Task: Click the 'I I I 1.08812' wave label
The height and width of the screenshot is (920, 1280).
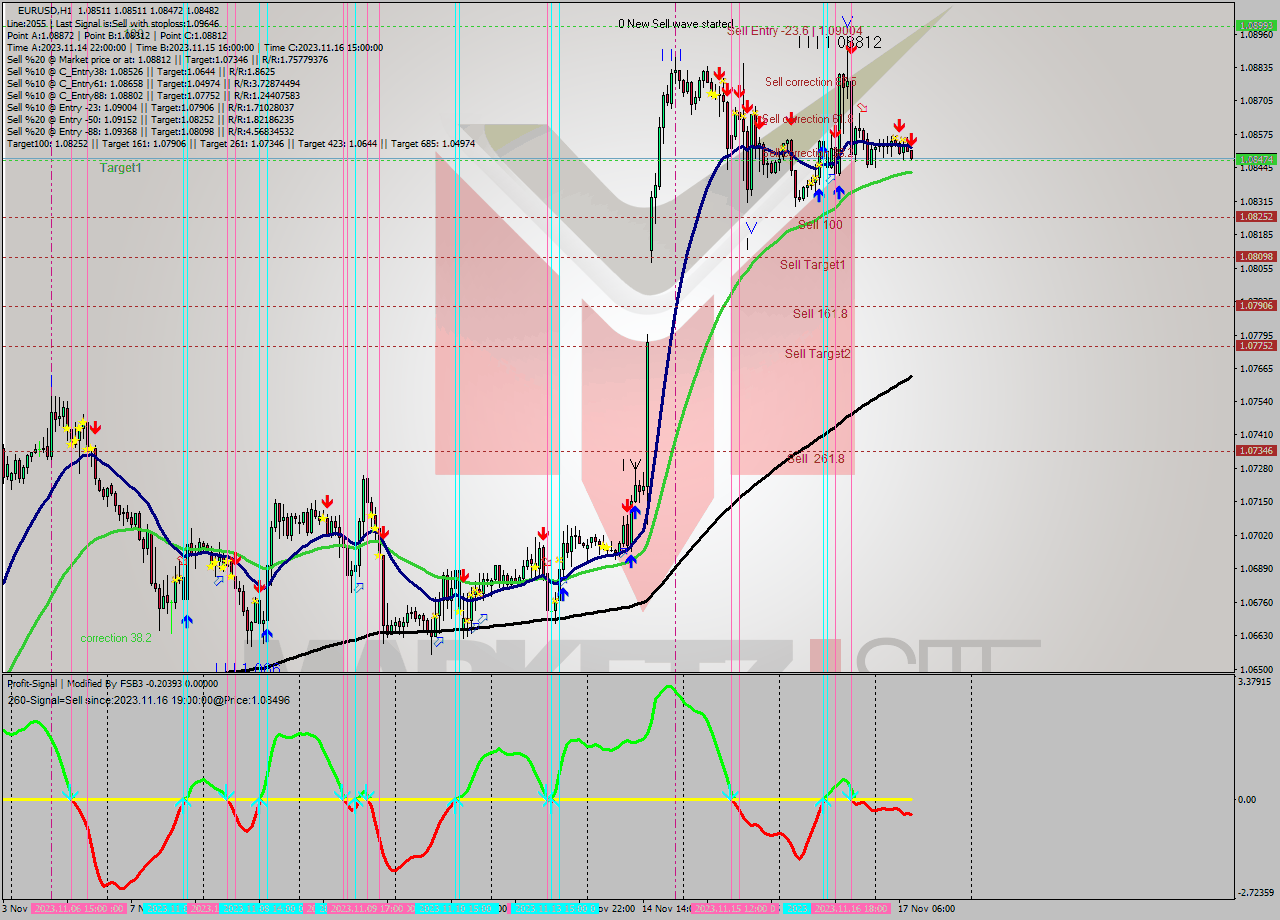Action: point(840,43)
